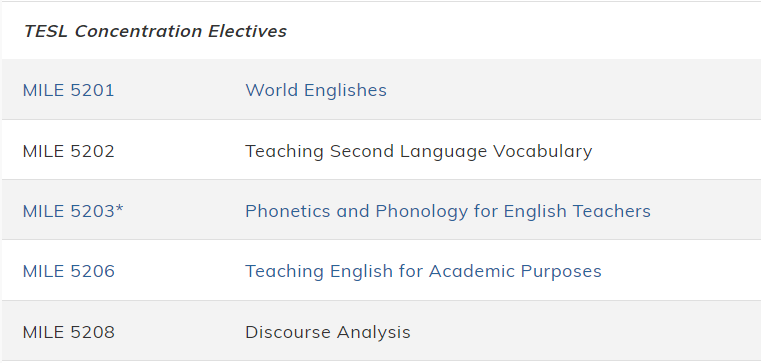This screenshot has height=363, width=761.
Task: Click the MILE 5208 course code text
Action: click(68, 332)
